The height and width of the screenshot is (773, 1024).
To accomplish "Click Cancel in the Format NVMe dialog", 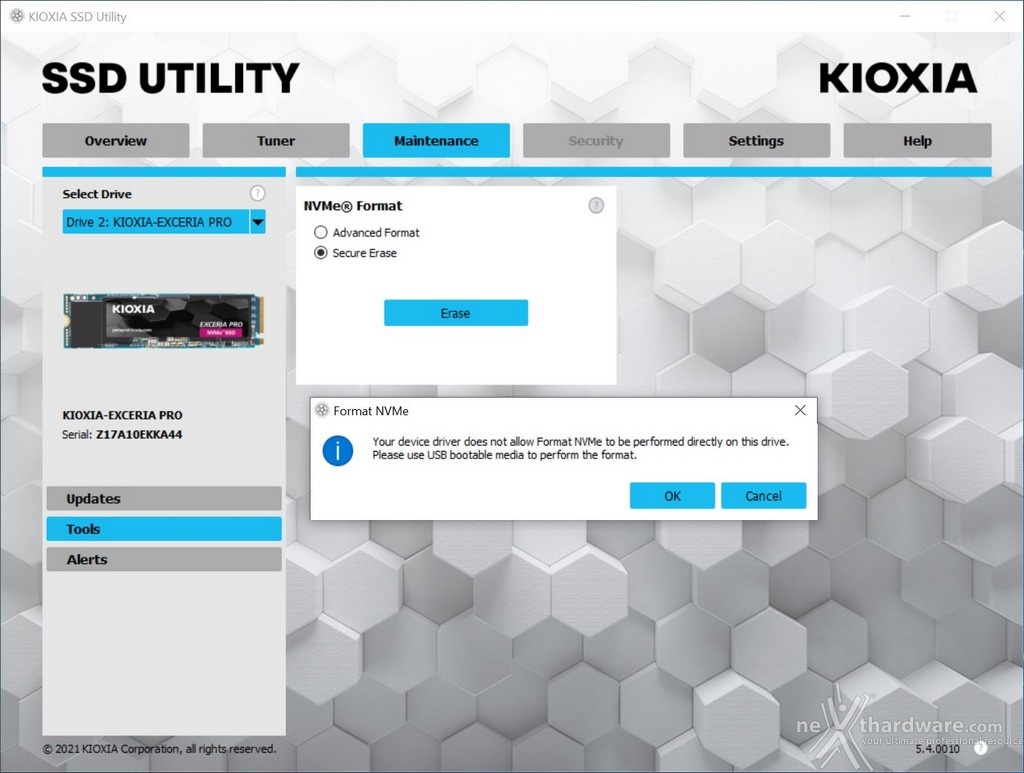I will pyautogui.click(x=763, y=496).
